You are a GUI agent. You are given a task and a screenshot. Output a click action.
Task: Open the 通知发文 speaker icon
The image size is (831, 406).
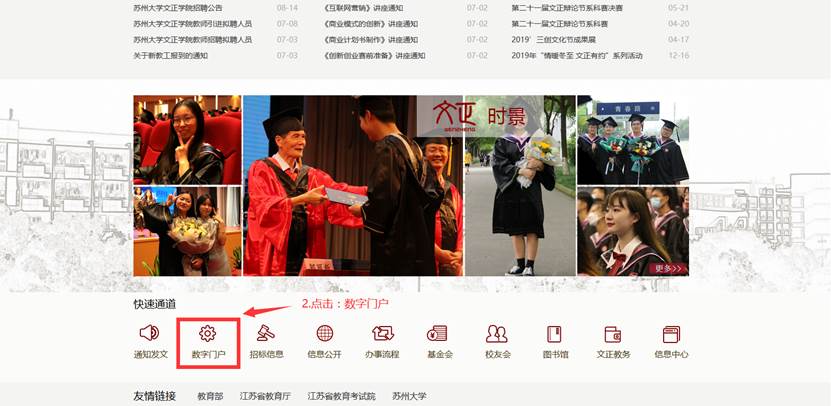(x=149, y=334)
